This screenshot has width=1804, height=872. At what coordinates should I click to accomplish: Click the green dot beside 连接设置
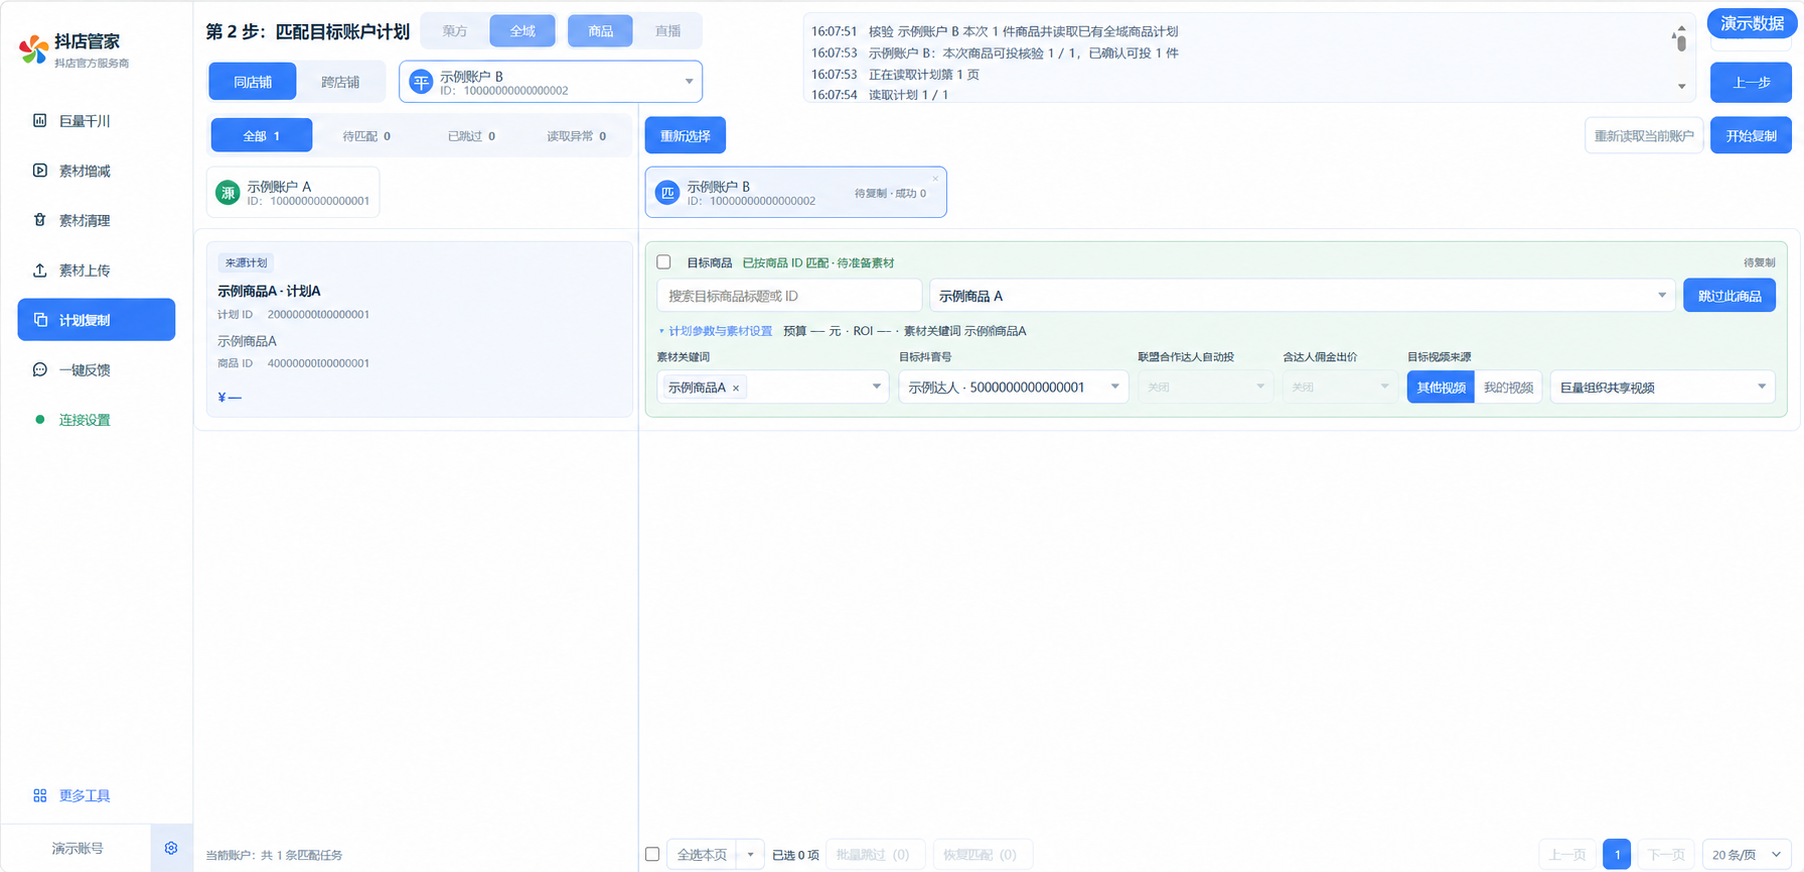[x=40, y=420]
